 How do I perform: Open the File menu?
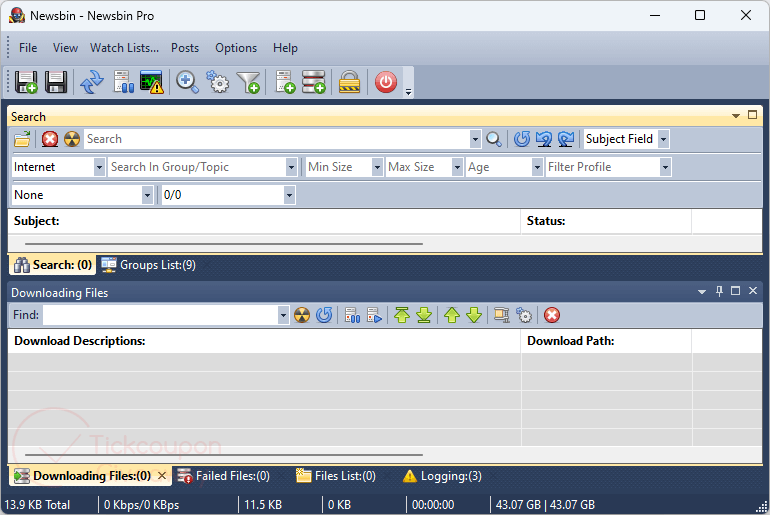pyautogui.click(x=28, y=48)
